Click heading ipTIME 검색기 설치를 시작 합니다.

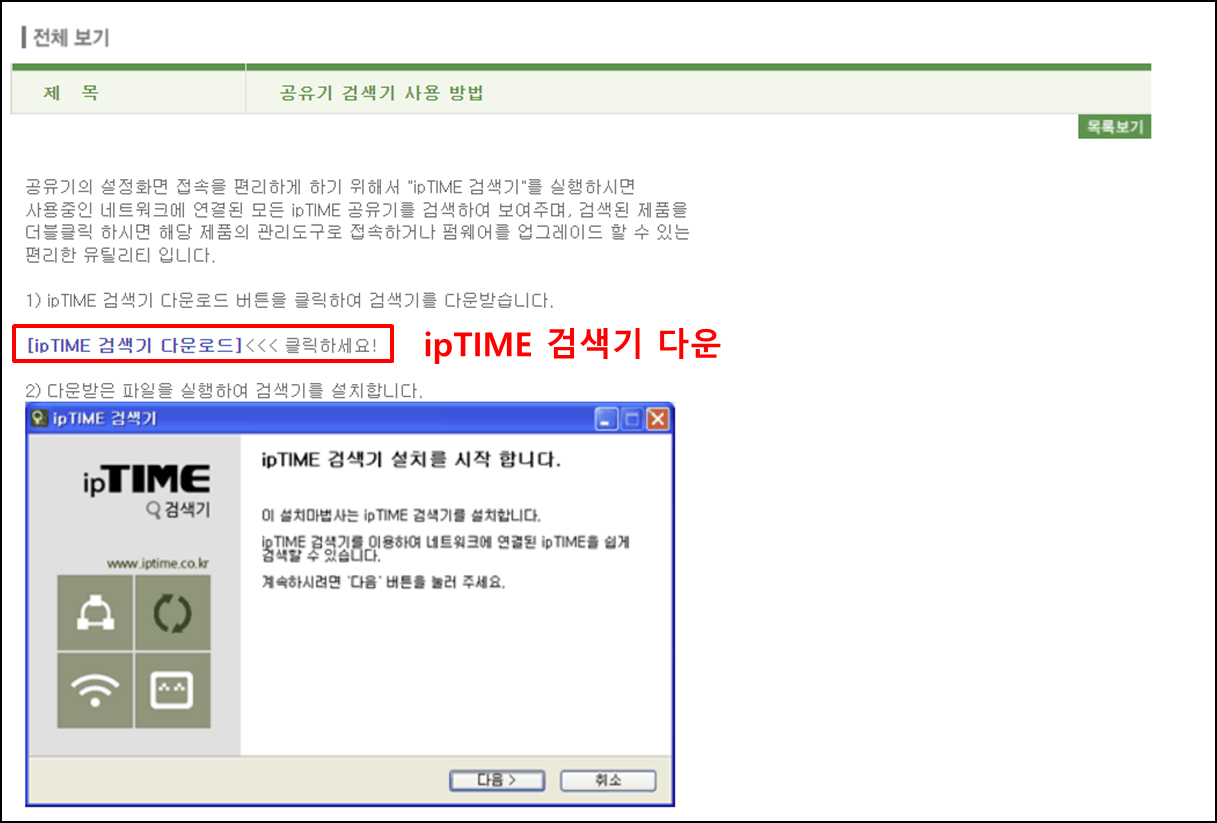(411, 461)
